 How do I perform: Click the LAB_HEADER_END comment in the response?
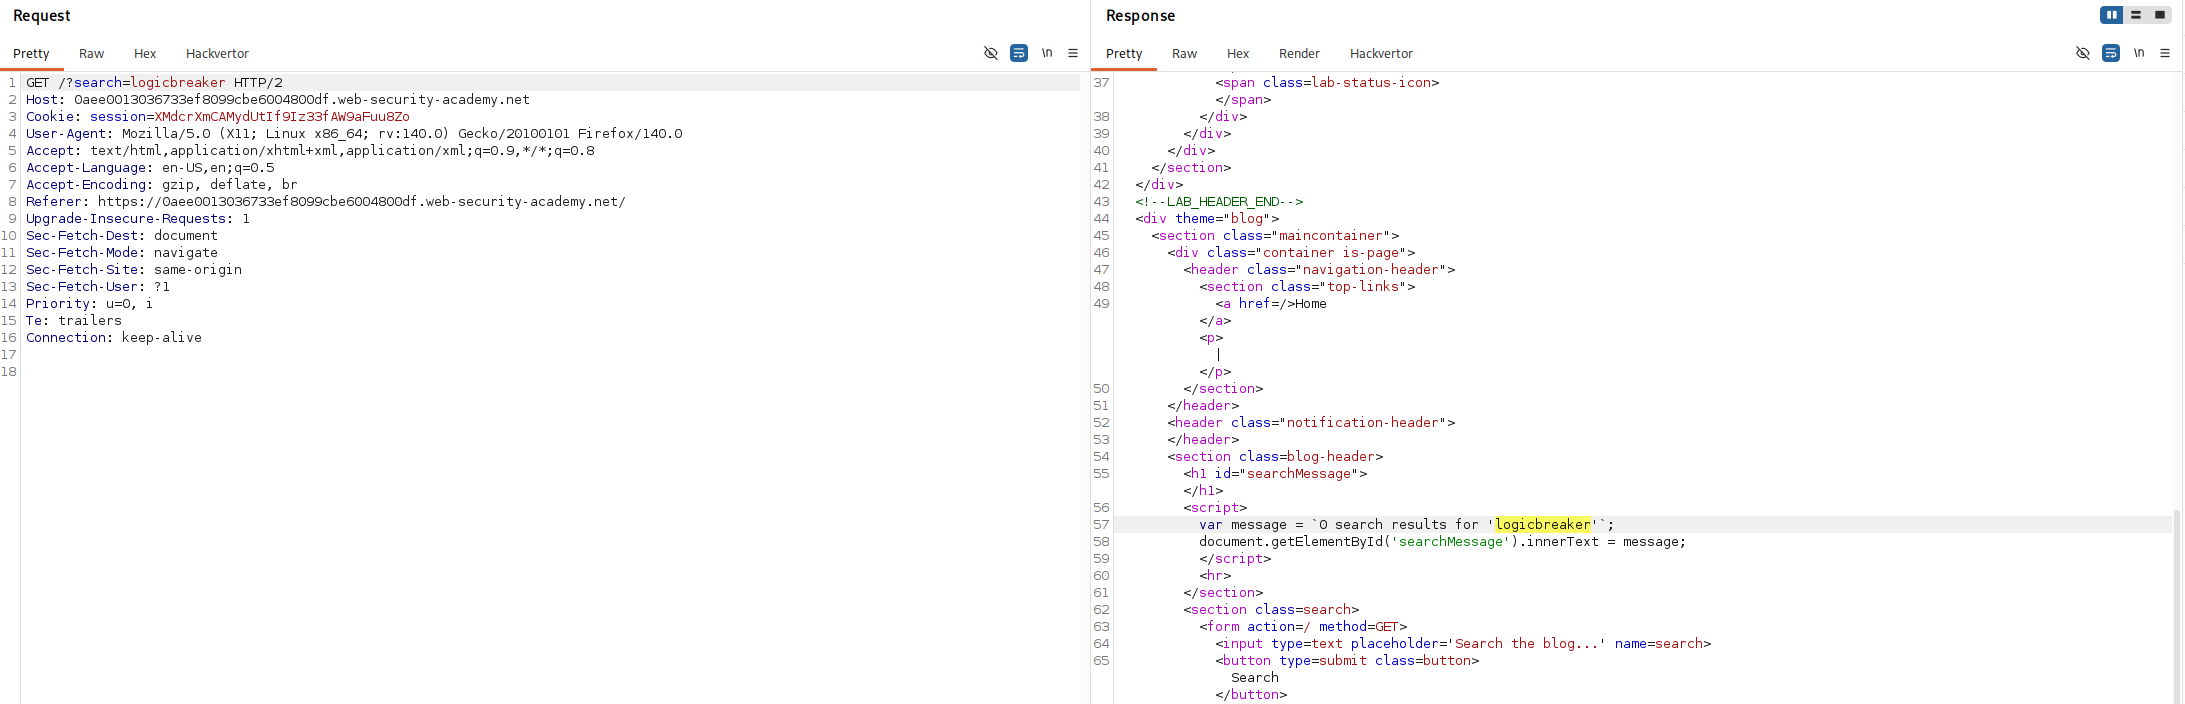1219,202
